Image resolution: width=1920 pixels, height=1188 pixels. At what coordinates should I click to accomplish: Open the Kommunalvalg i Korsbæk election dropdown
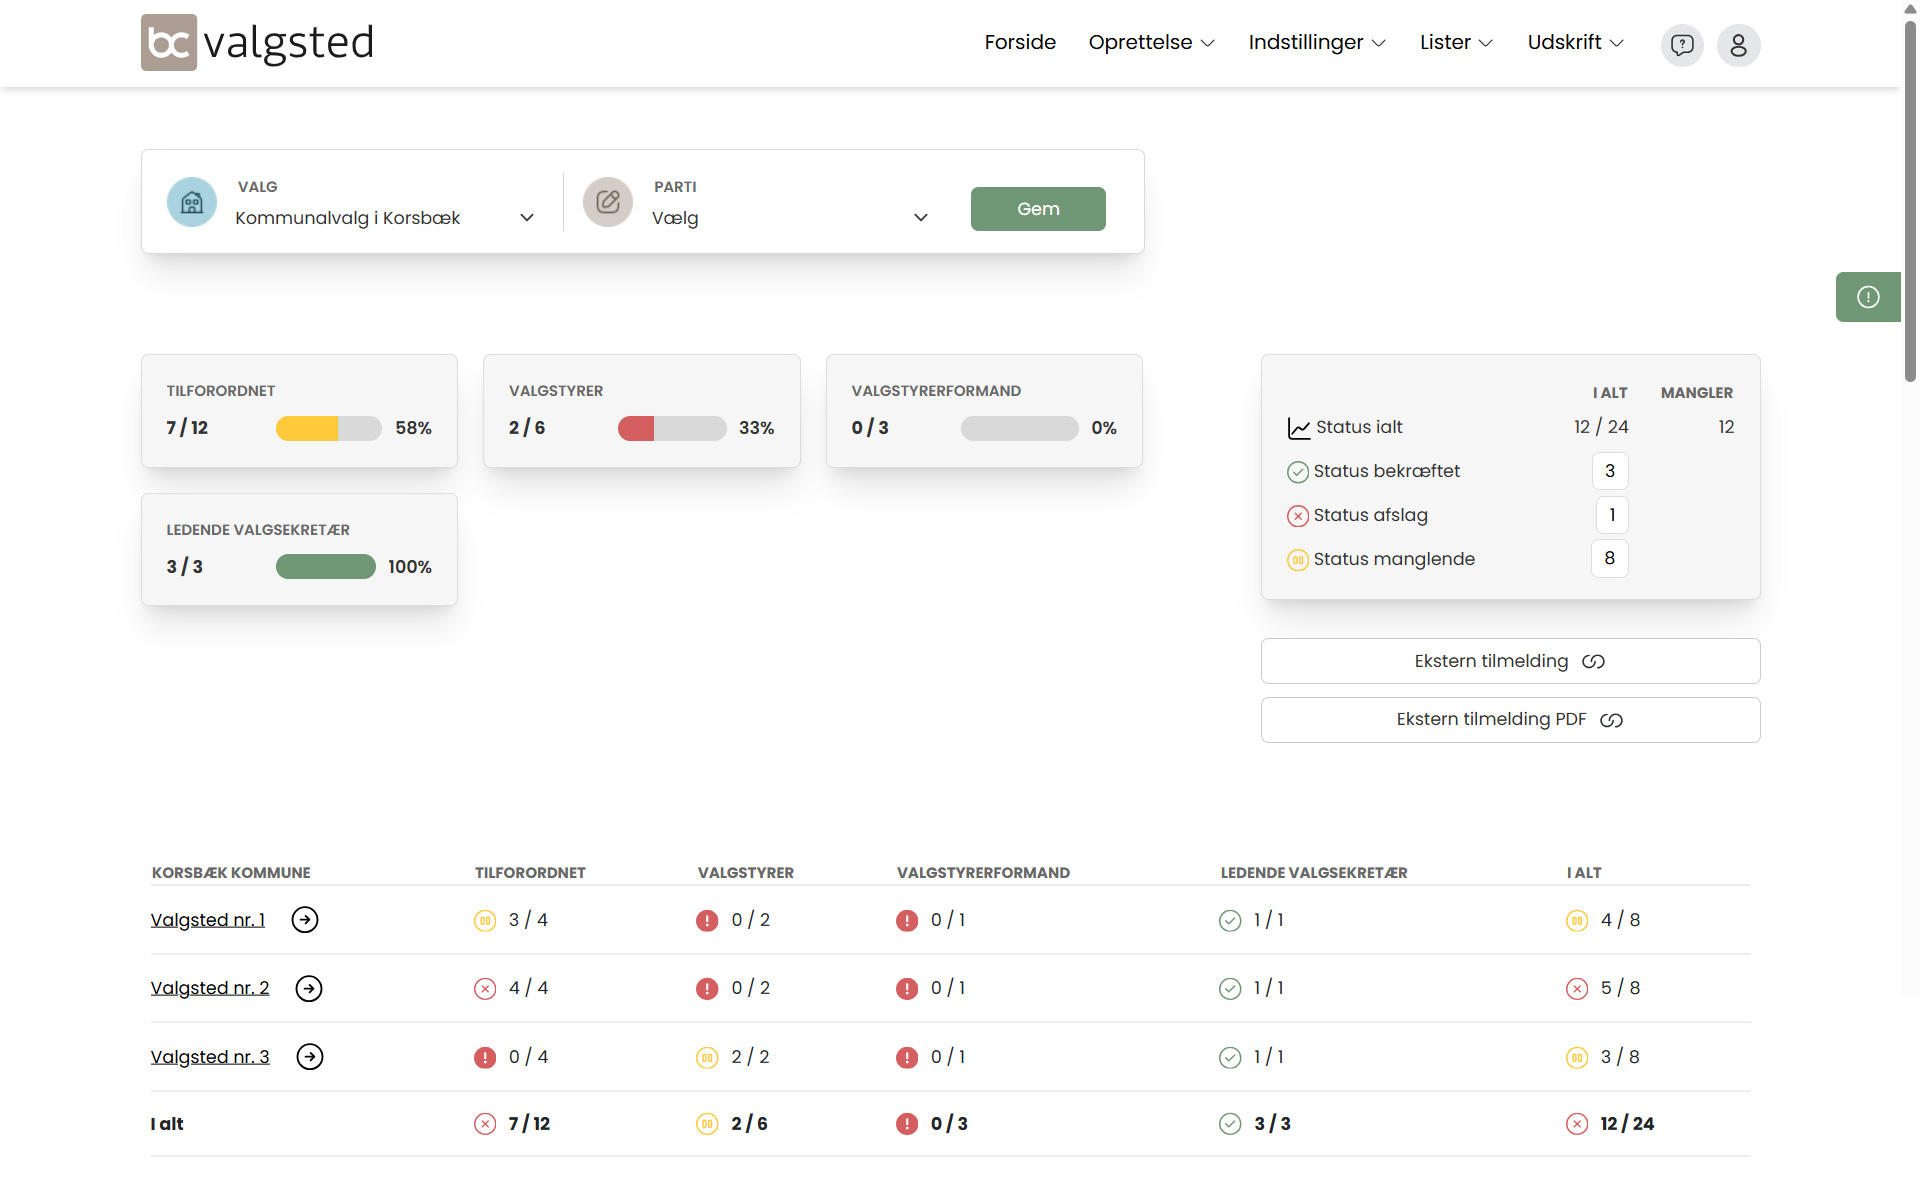(x=385, y=218)
